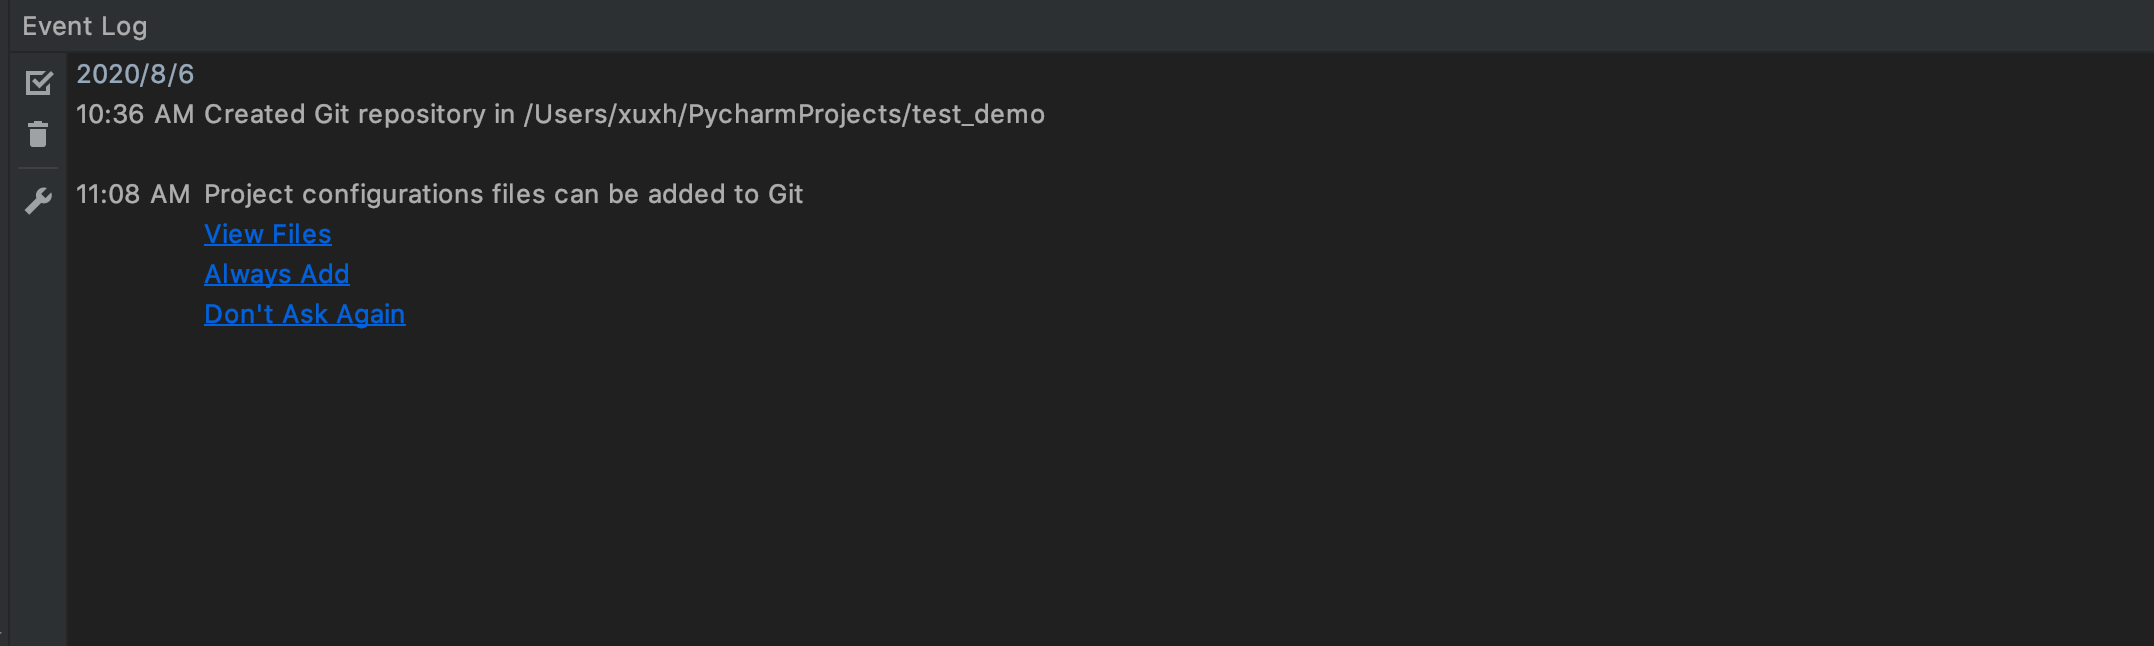Click header bar right of Event Log title

(x=1150, y=26)
